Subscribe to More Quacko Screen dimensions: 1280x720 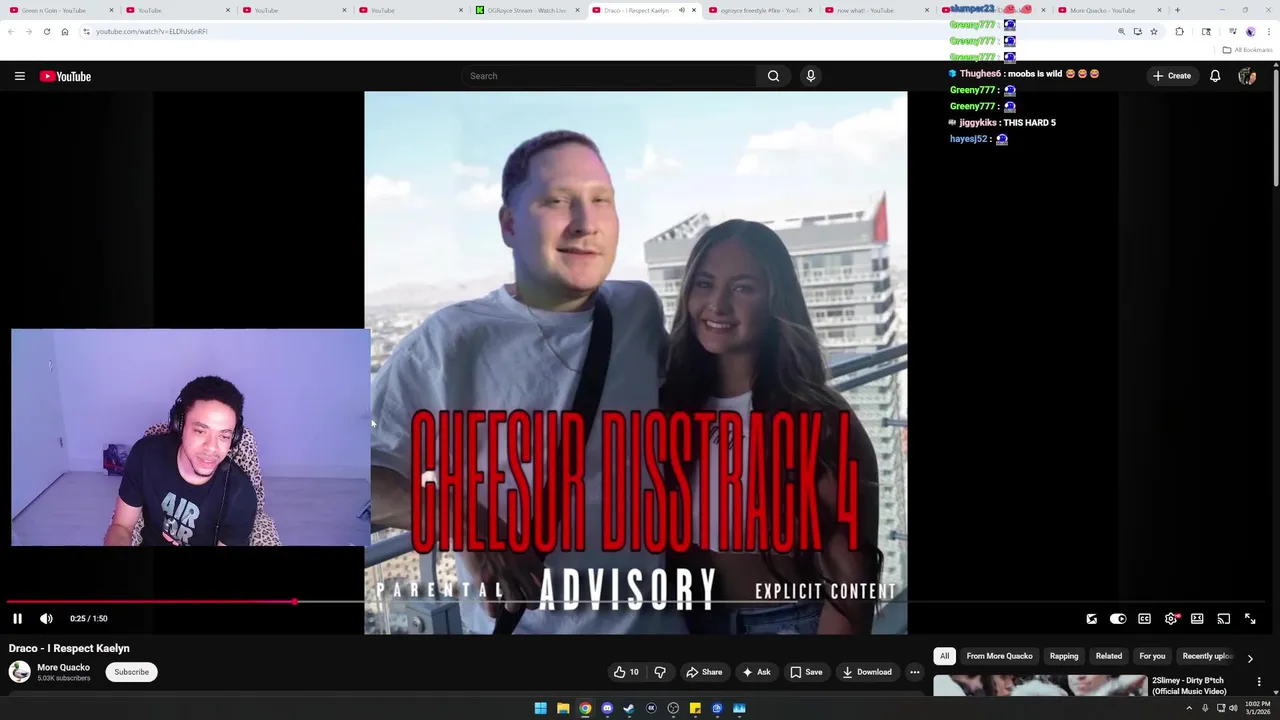(x=131, y=672)
